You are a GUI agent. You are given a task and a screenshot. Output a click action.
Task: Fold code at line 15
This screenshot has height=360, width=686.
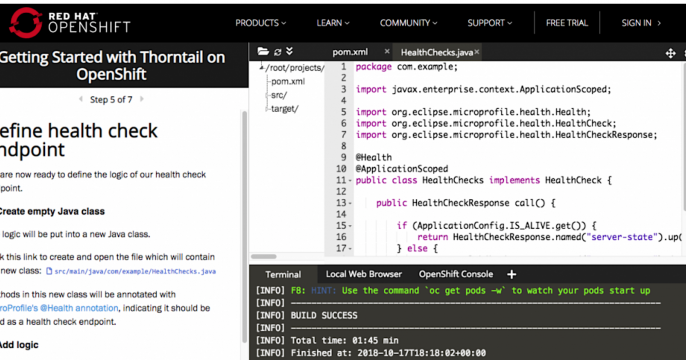click(x=350, y=226)
